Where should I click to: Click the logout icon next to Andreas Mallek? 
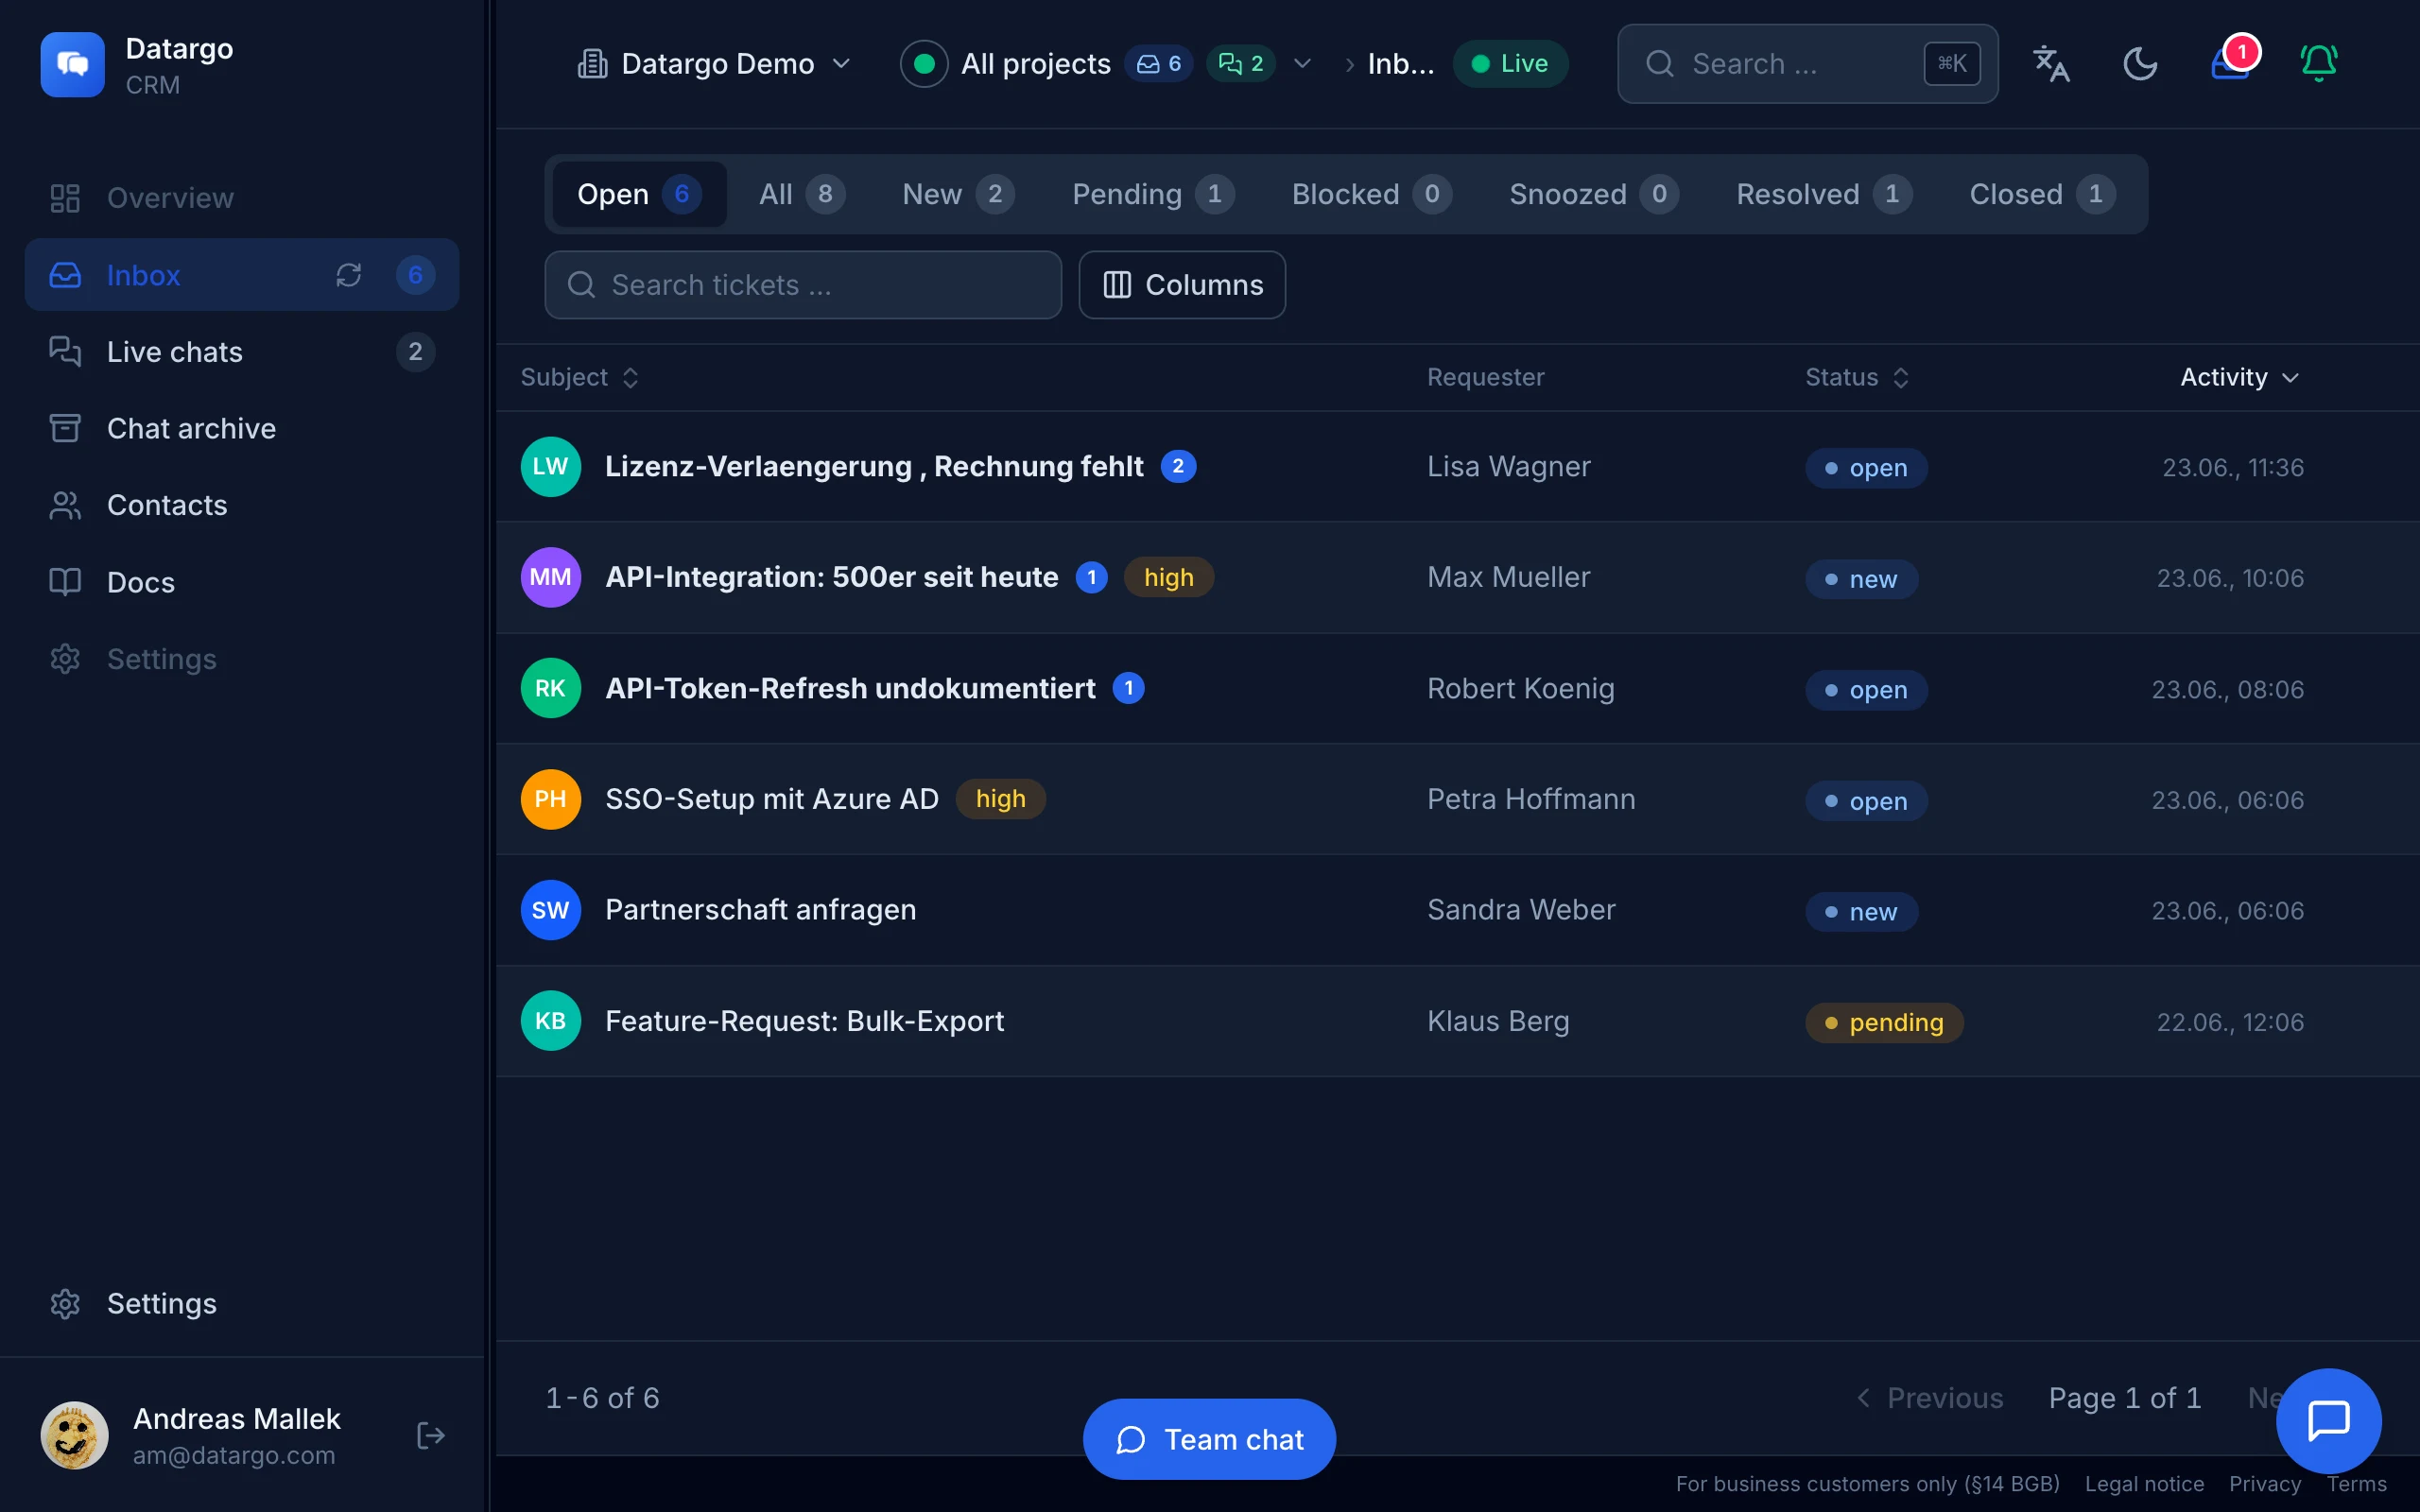(430, 1436)
